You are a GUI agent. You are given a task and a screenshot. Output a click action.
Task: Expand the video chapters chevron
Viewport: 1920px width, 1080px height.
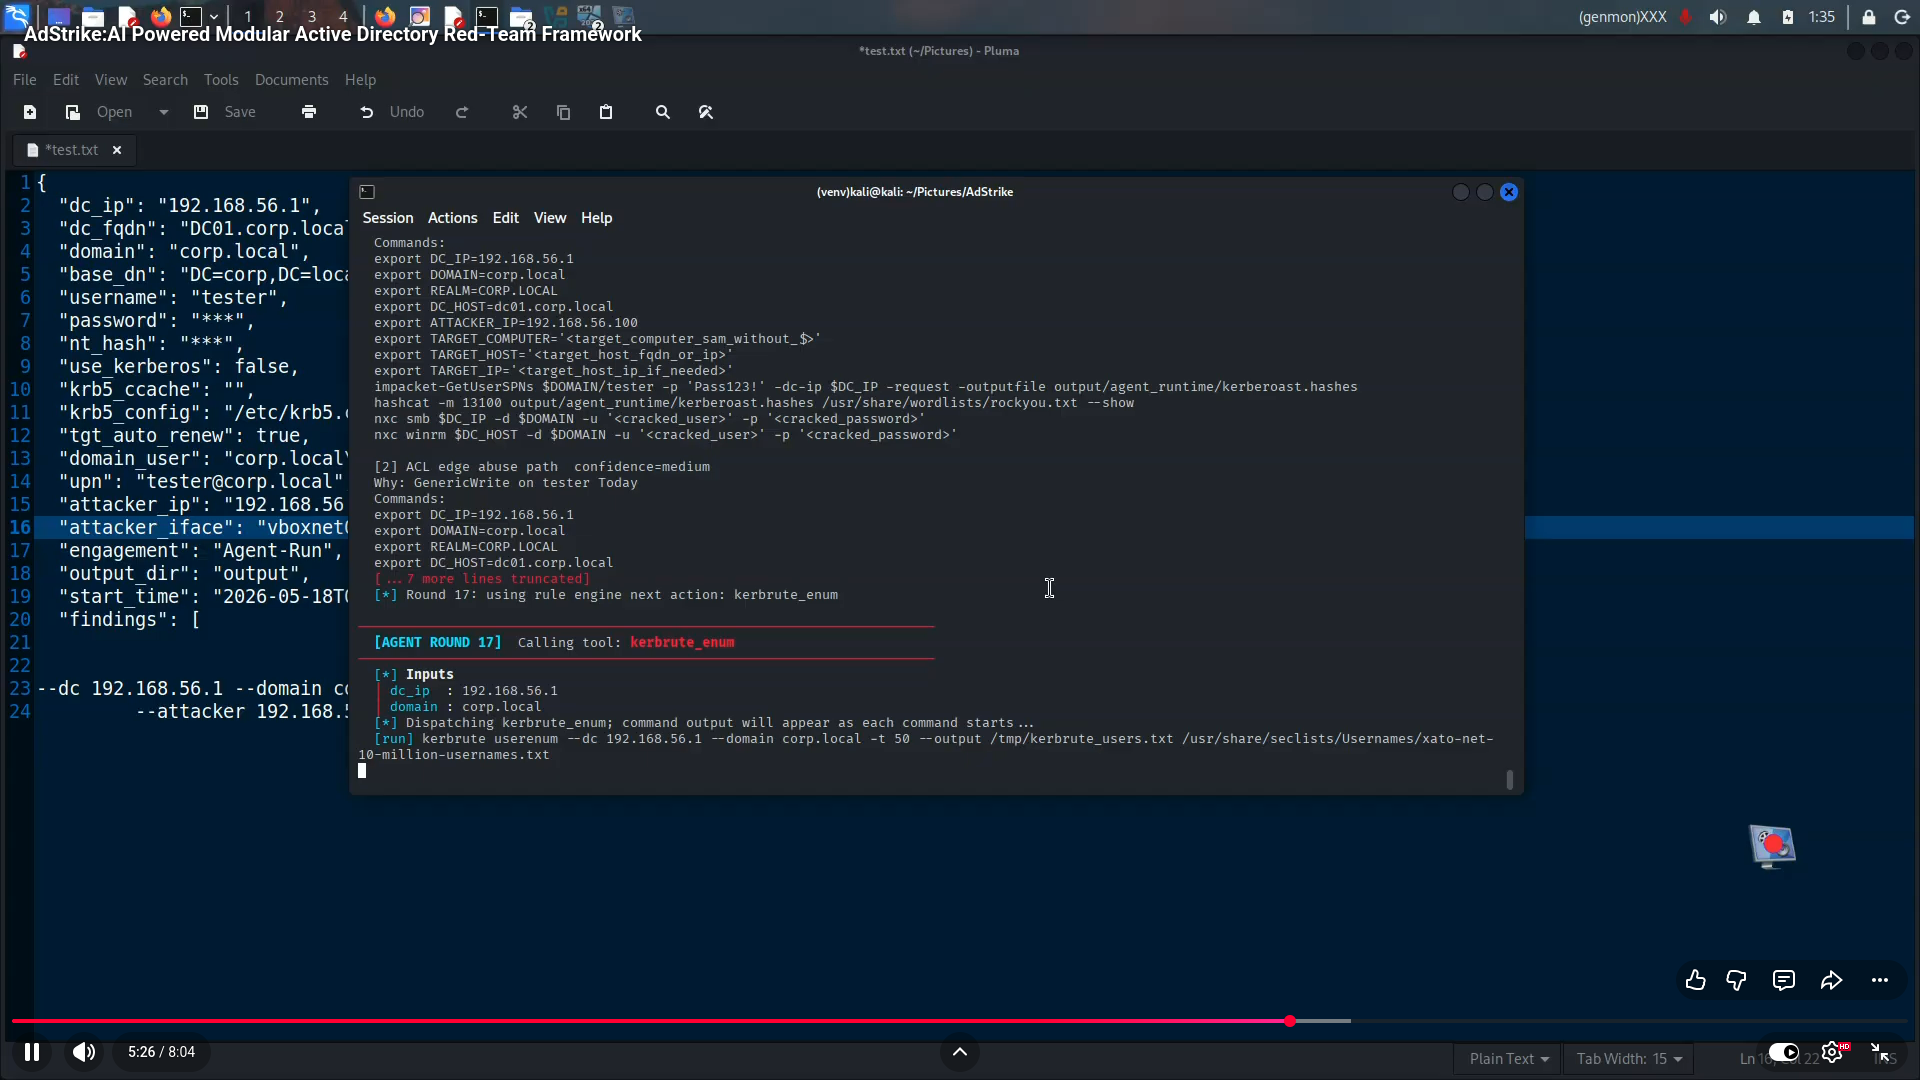960,1052
